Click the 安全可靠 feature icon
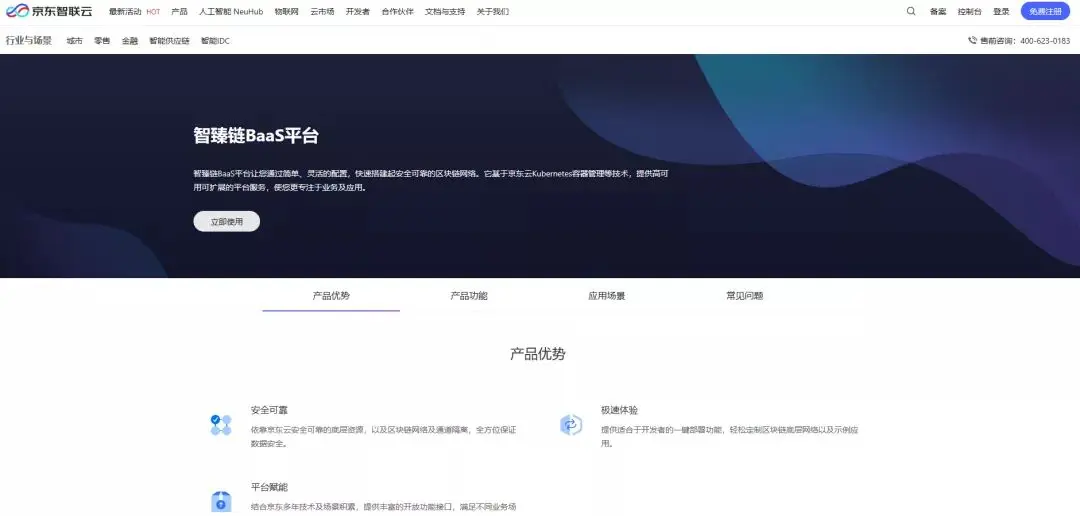The height and width of the screenshot is (516, 1080). click(x=221, y=425)
